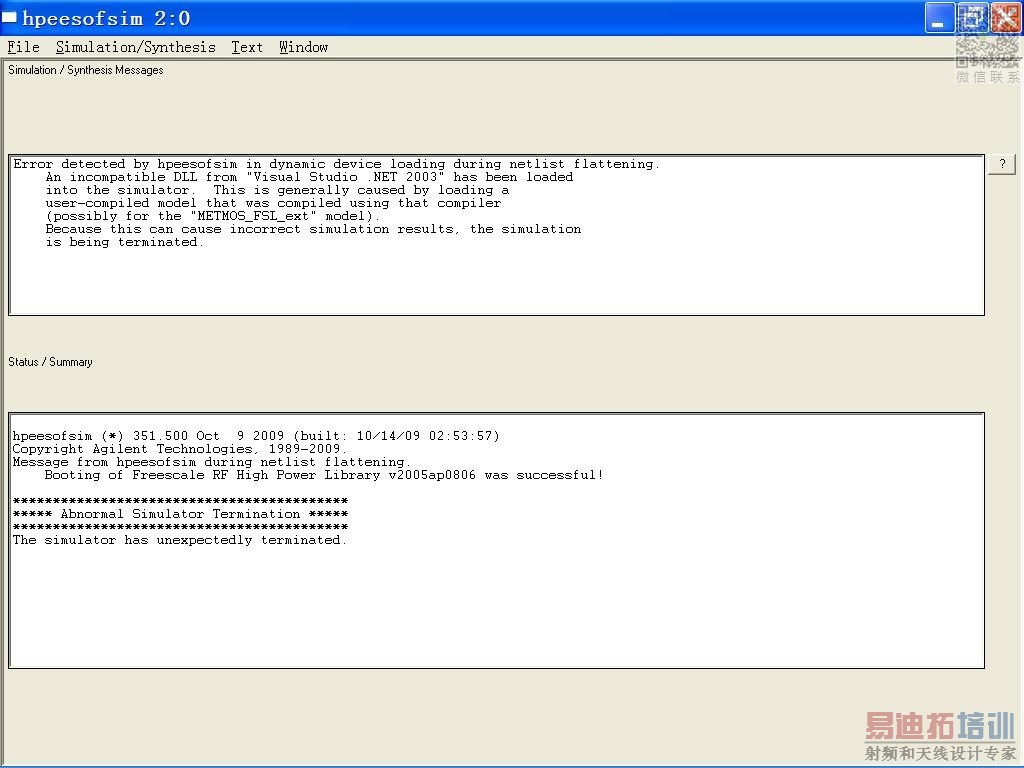Open the Text menu
The image size is (1024, 768).
pyautogui.click(x=247, y=47)
